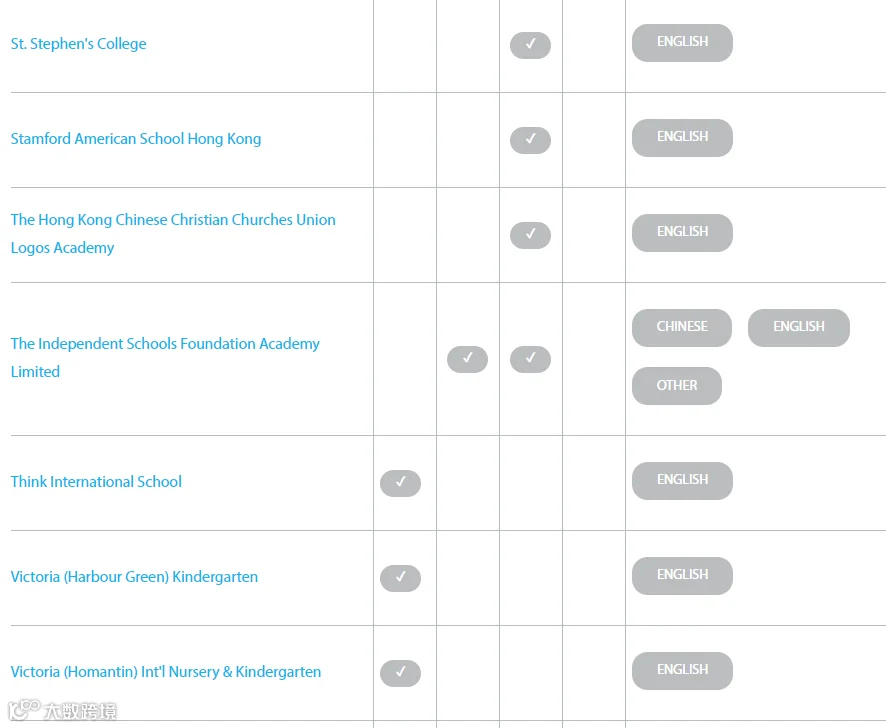Image resolution: width=895 pixels, height=728 pixels.
Task: Click right checkmark in Independent Schools Foundation row
Action: (x=530, y=359)
